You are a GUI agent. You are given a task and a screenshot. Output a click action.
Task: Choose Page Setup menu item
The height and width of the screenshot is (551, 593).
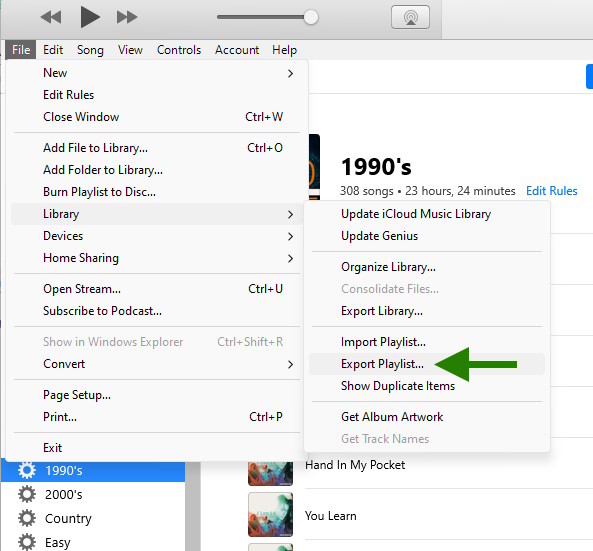157,395
